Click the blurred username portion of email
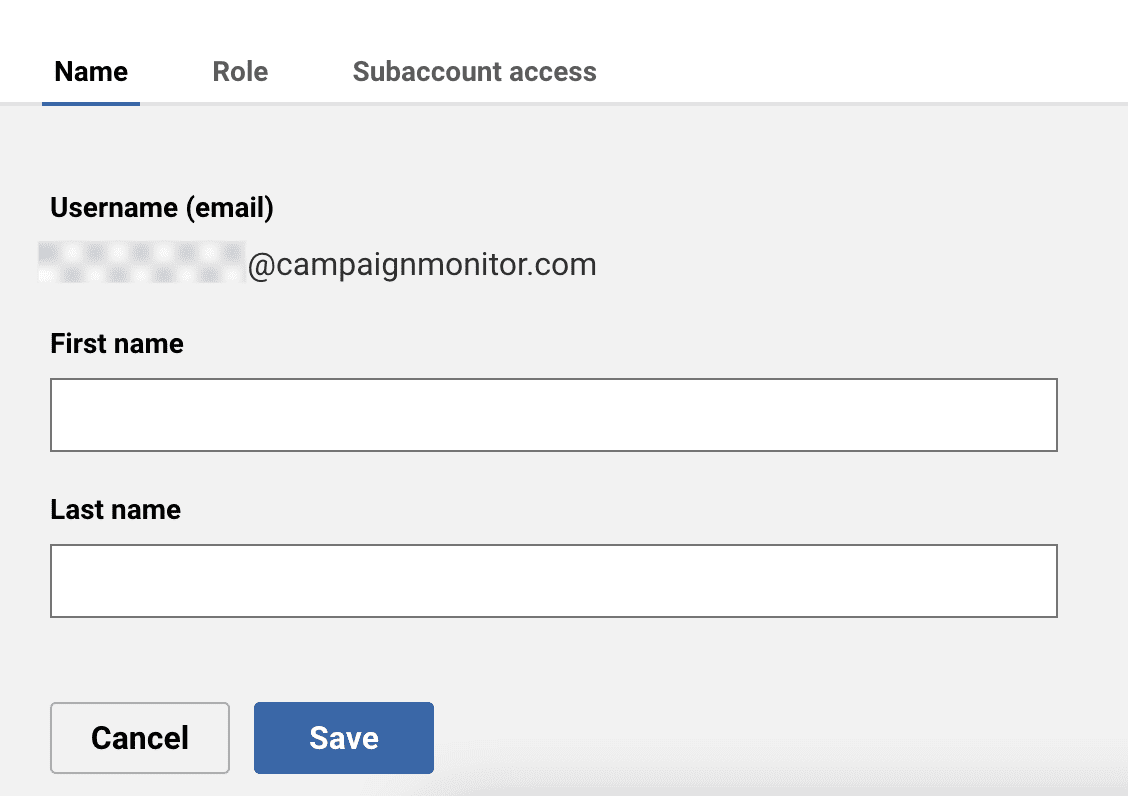 pos(141,263)
